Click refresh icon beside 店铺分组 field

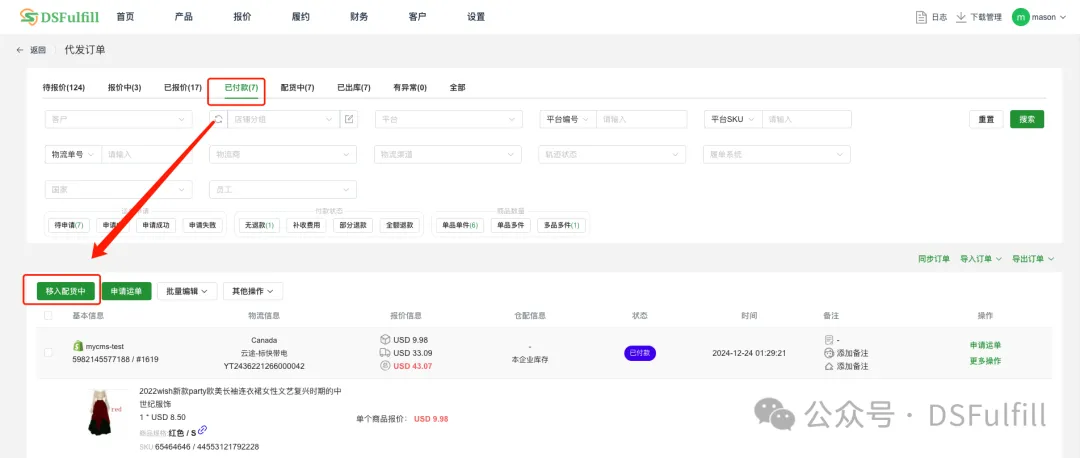(217, 119)
